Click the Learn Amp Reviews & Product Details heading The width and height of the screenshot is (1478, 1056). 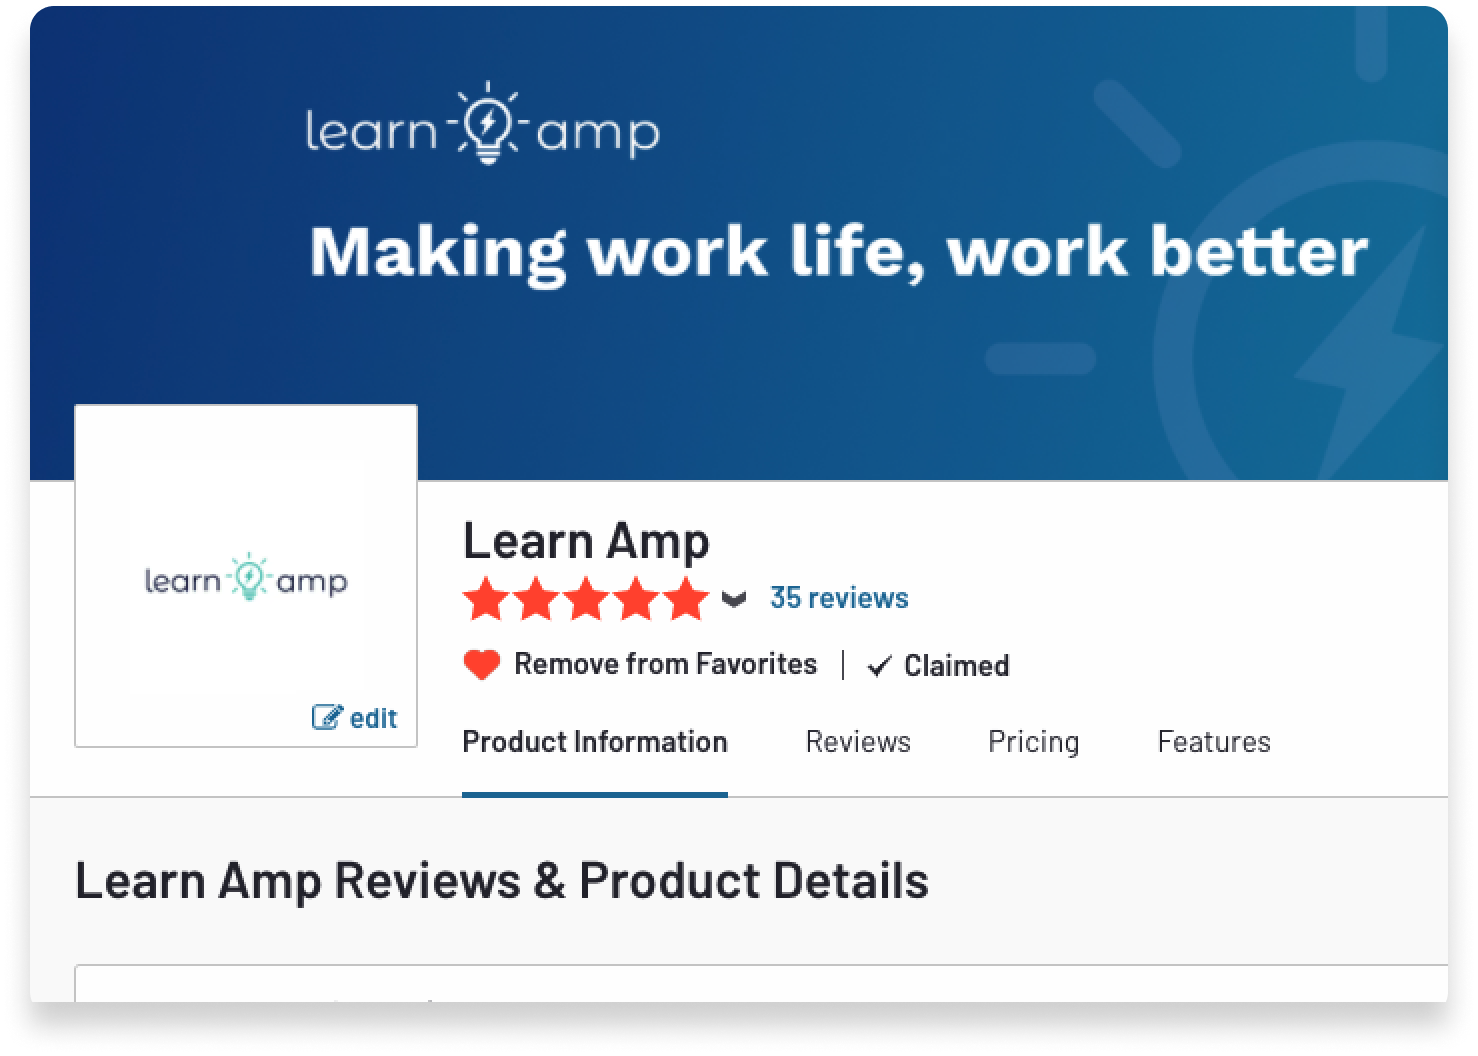[x=502, y=881]
